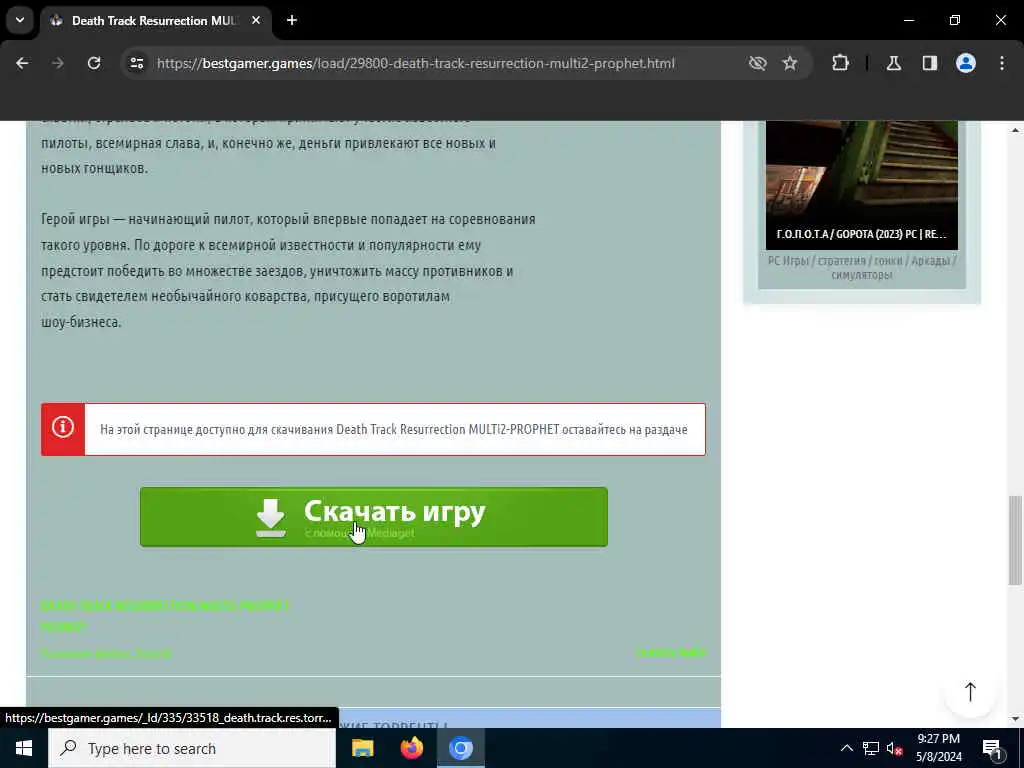Click the scrollbar down arrow
Viewport: 1024px width, 768px height.
click(1014, 719)
